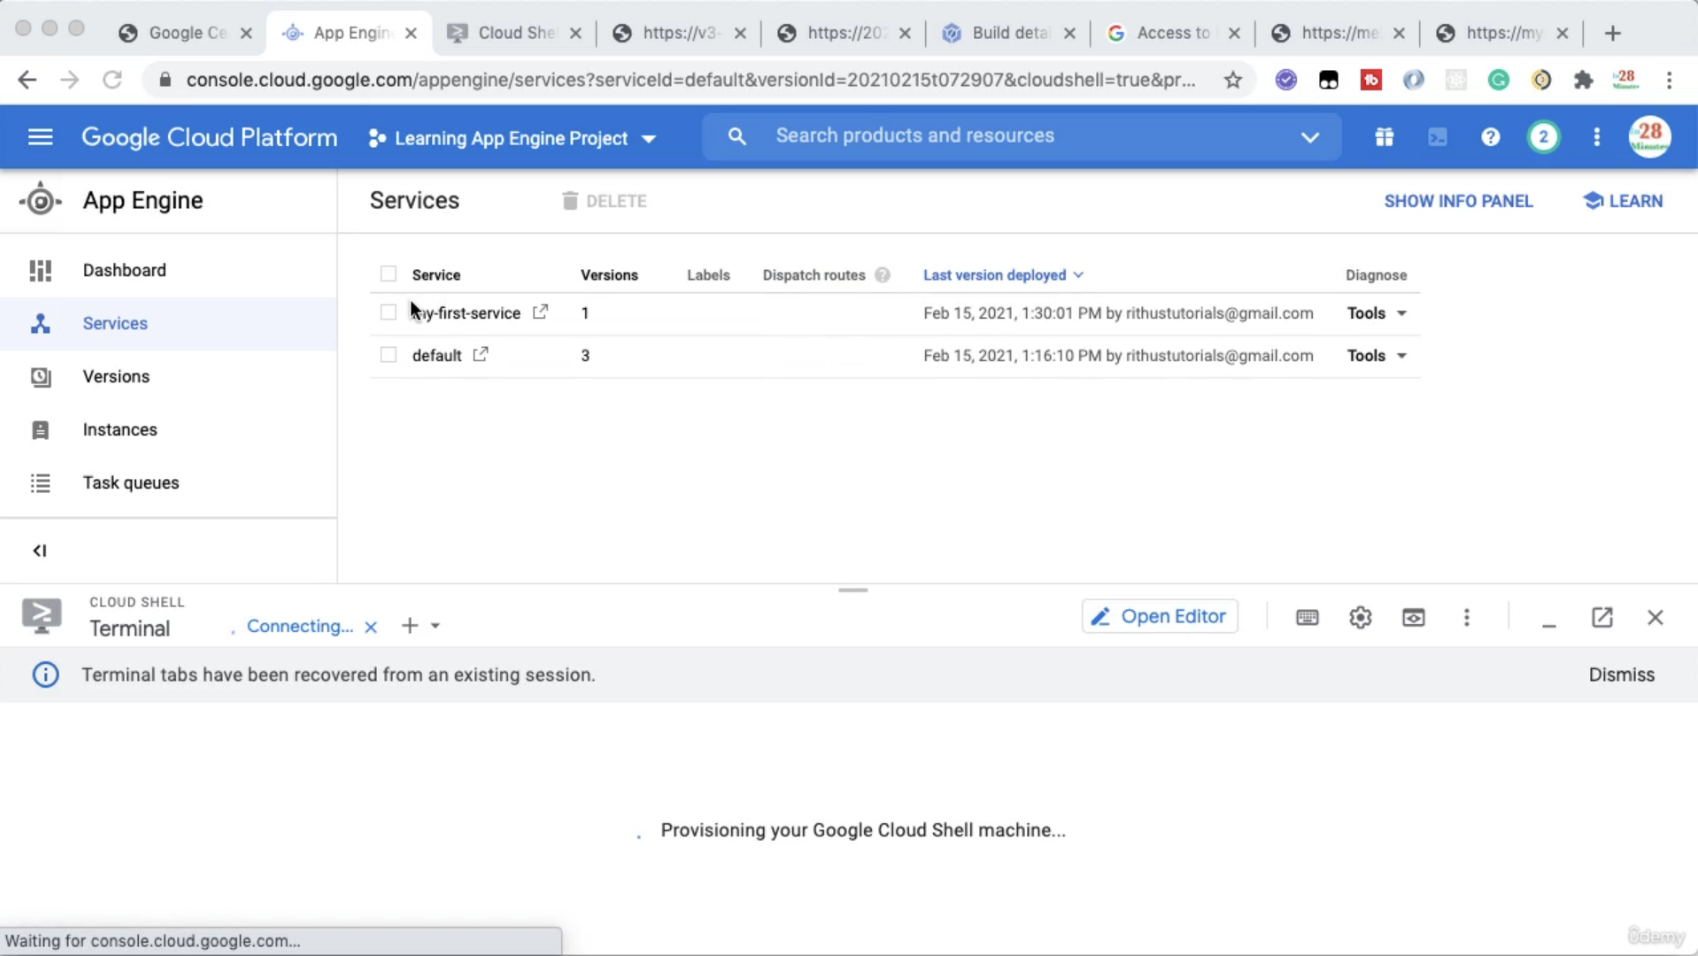Open the Chrome extensions puzzle icon
The width and height of the screenshot is (1698, 956).
coord(1583,80)
